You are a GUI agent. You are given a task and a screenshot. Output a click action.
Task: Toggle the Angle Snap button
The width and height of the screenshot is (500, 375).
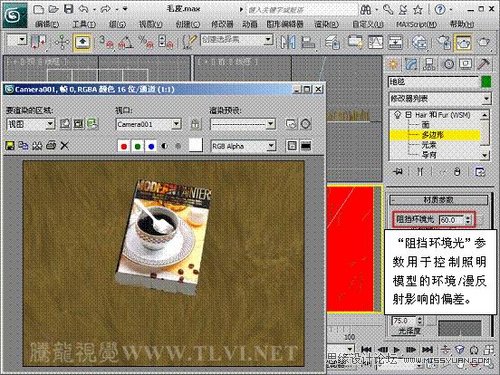click(x=126, y=42)
